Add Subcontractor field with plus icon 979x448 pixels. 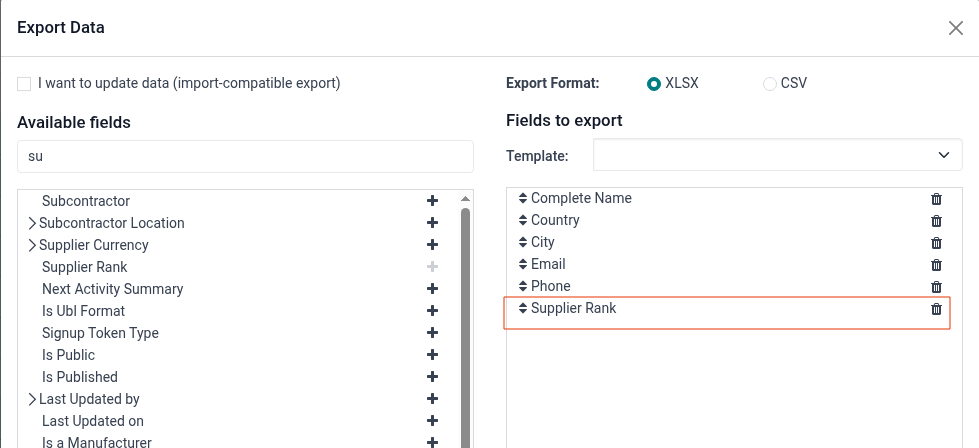tap(432, 201)
